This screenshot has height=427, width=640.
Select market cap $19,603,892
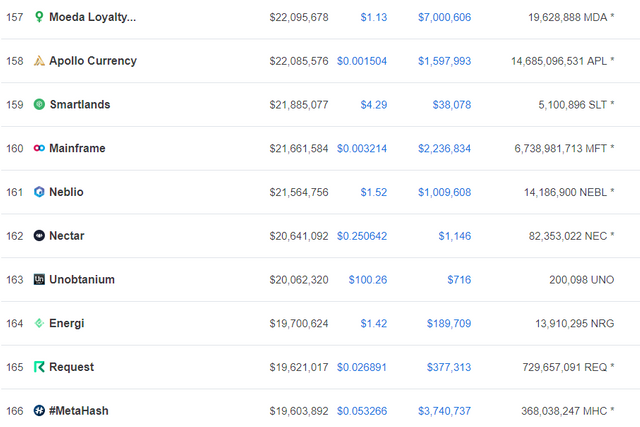tap(299, 411)
